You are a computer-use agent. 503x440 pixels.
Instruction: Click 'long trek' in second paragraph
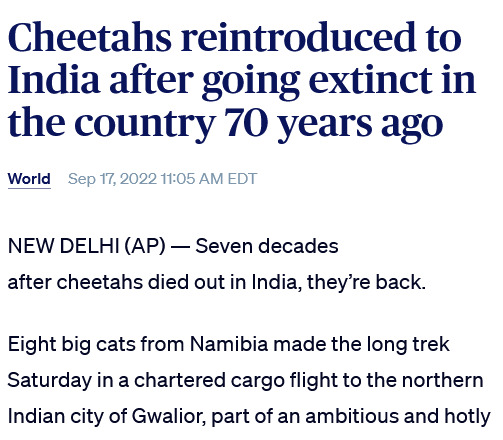coord(408,344)
